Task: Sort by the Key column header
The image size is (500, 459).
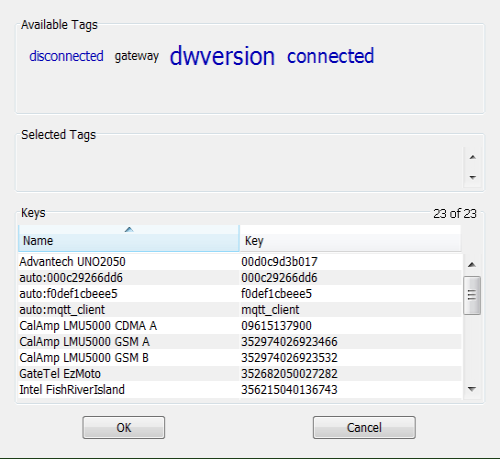Action: tap(350, 238)
